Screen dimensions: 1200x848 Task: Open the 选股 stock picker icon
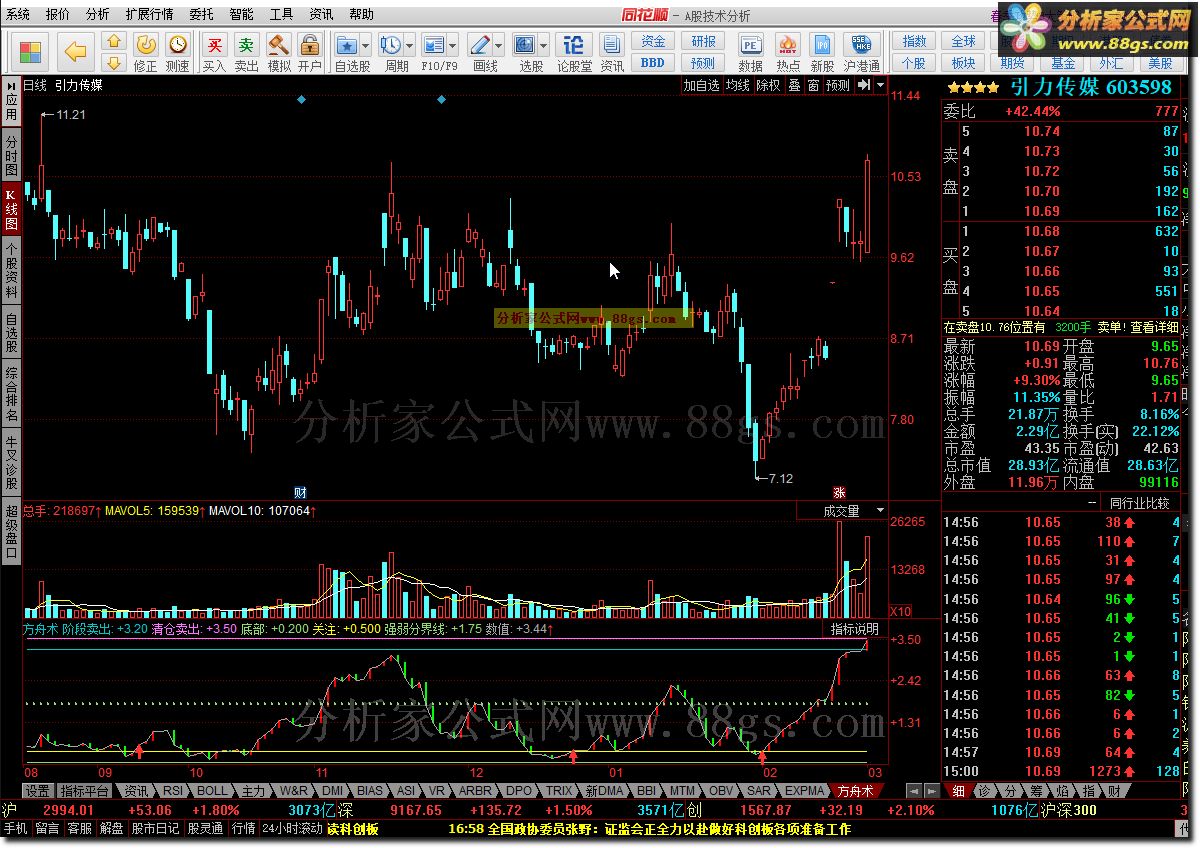click(x=525, y=45)
